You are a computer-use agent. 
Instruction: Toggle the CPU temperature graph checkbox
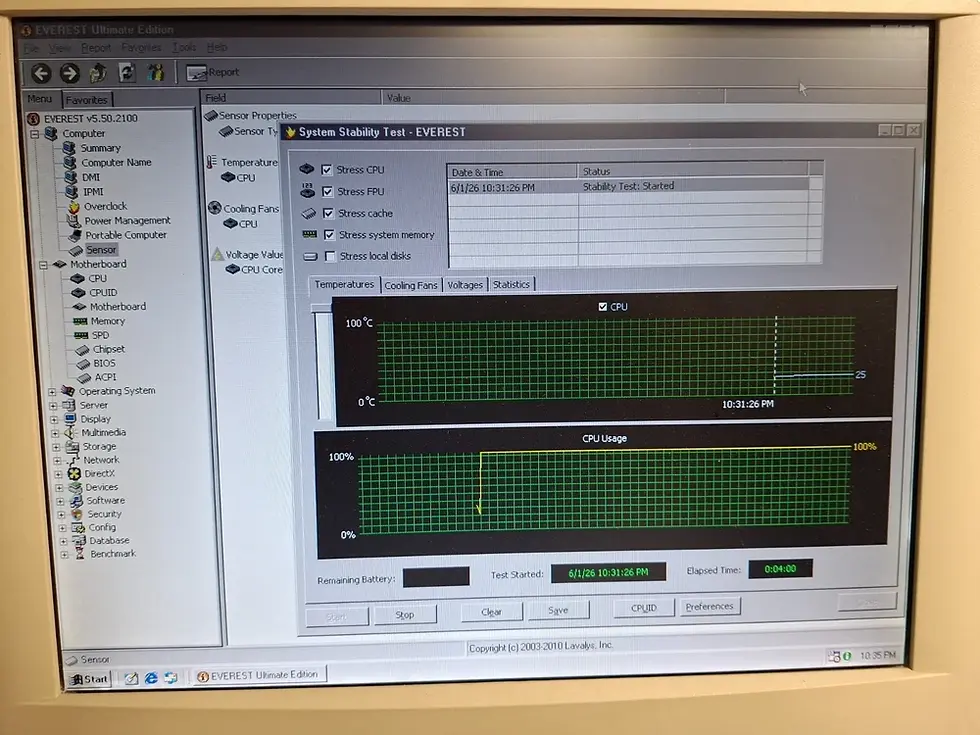point(602,307)
